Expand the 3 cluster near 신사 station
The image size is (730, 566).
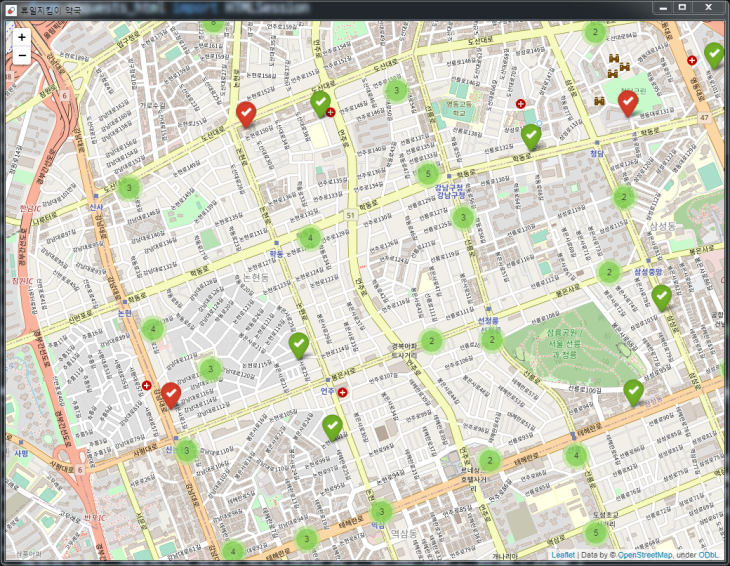point(128,187)
